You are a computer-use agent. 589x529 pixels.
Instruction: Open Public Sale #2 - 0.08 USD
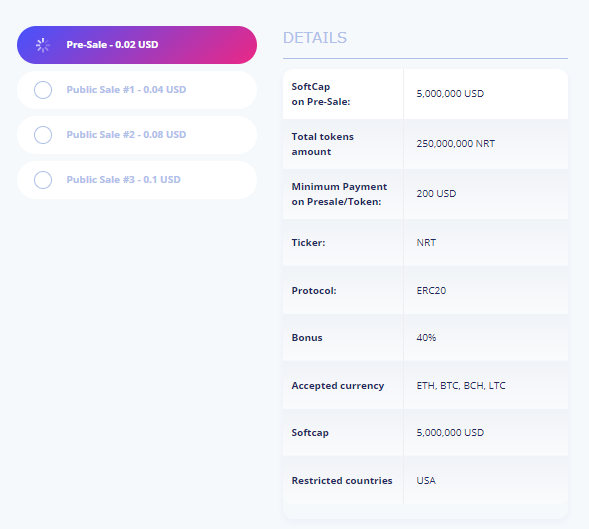point(137,135)
